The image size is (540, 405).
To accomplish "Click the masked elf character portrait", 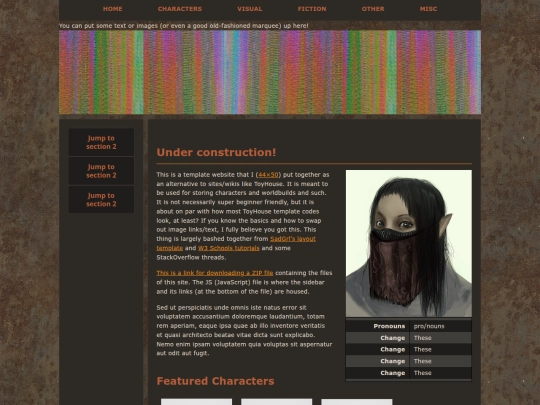I will pyautogui.click(x=409, y=243).
